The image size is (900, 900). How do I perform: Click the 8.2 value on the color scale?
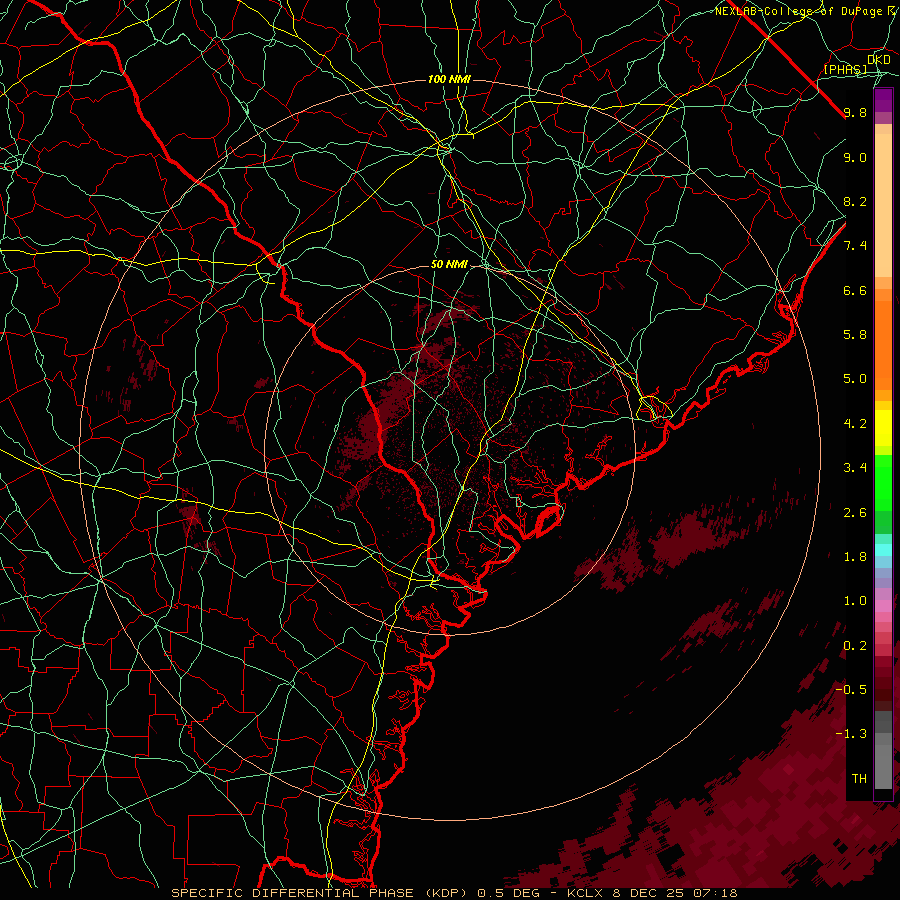pos(855,201)
